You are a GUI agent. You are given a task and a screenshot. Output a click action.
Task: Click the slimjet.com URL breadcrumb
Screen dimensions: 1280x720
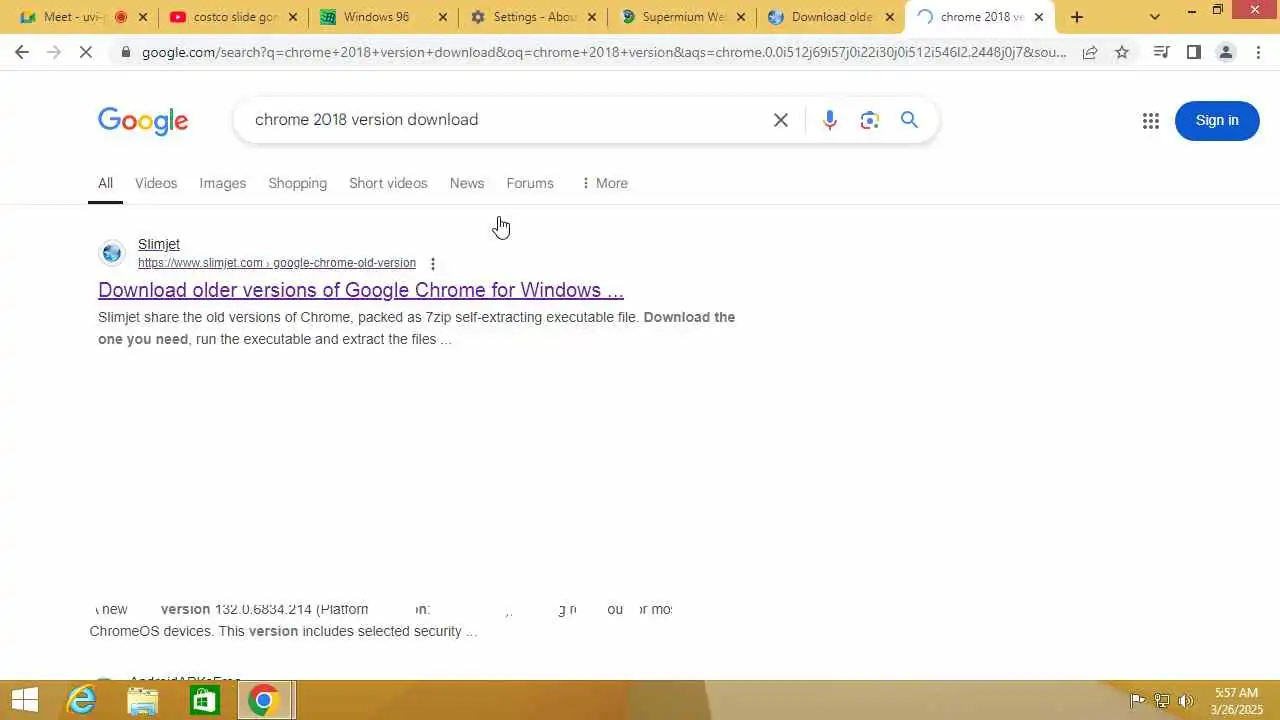277,263
